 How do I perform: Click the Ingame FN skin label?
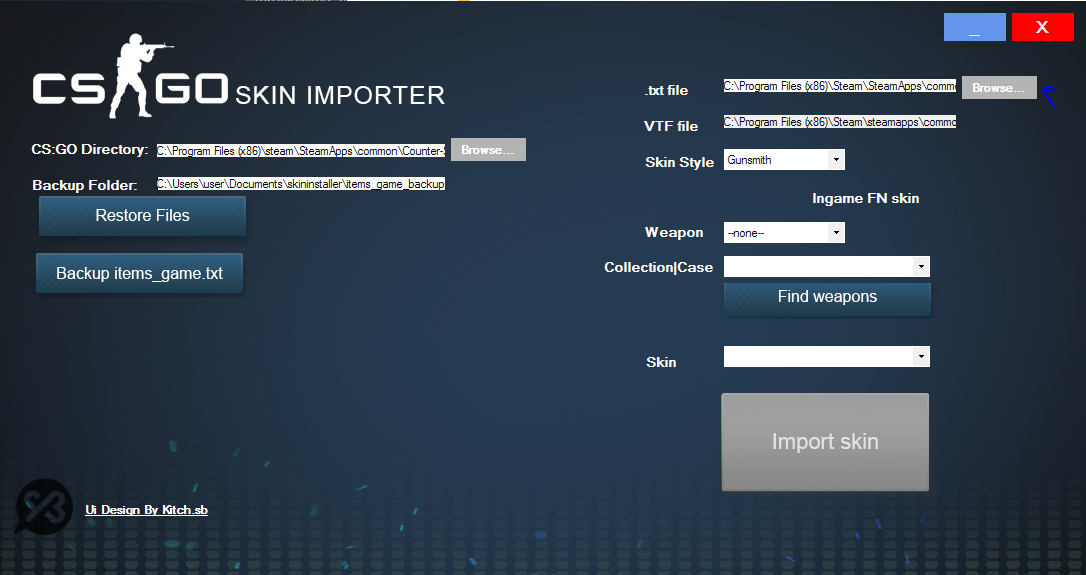[x=865, y=198]
